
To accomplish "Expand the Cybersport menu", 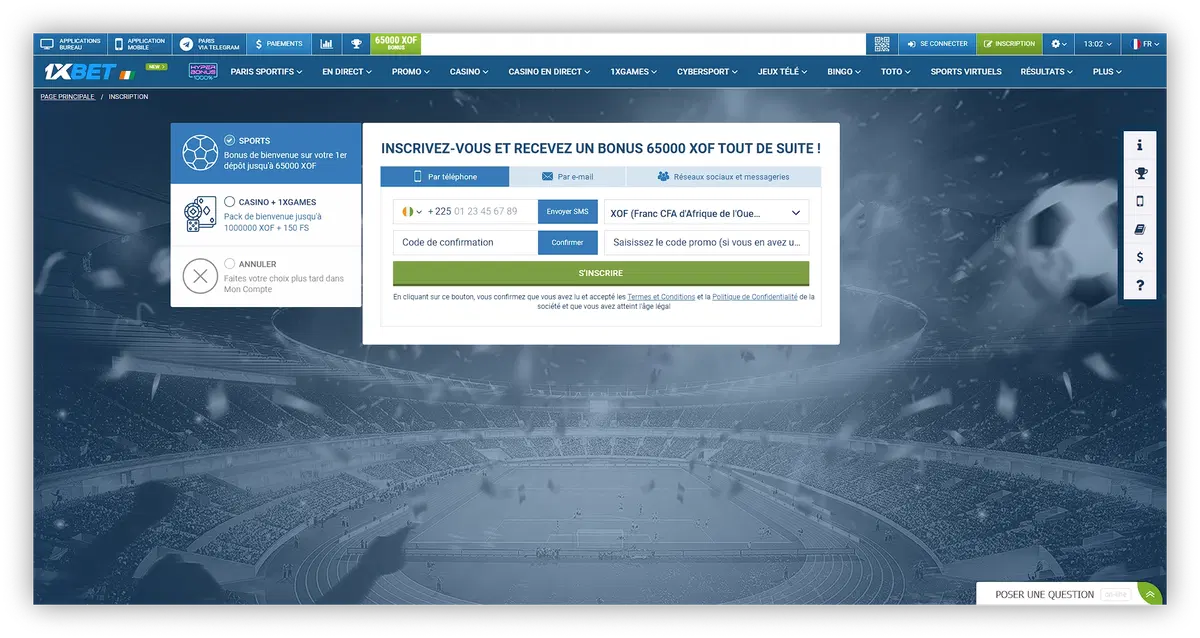I will click(x=707, y=72).
